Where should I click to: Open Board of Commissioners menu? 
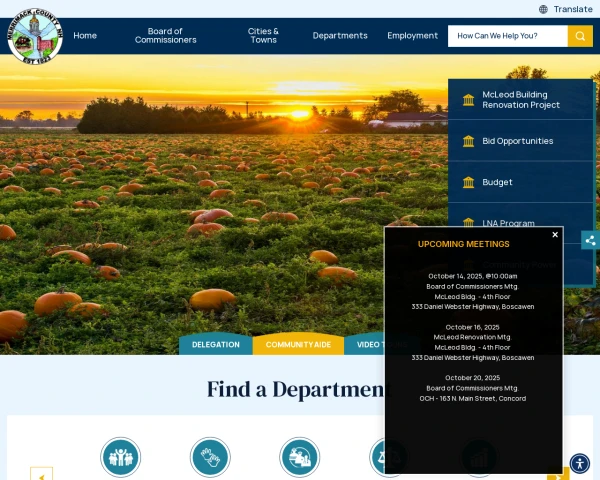pos(165,36)
